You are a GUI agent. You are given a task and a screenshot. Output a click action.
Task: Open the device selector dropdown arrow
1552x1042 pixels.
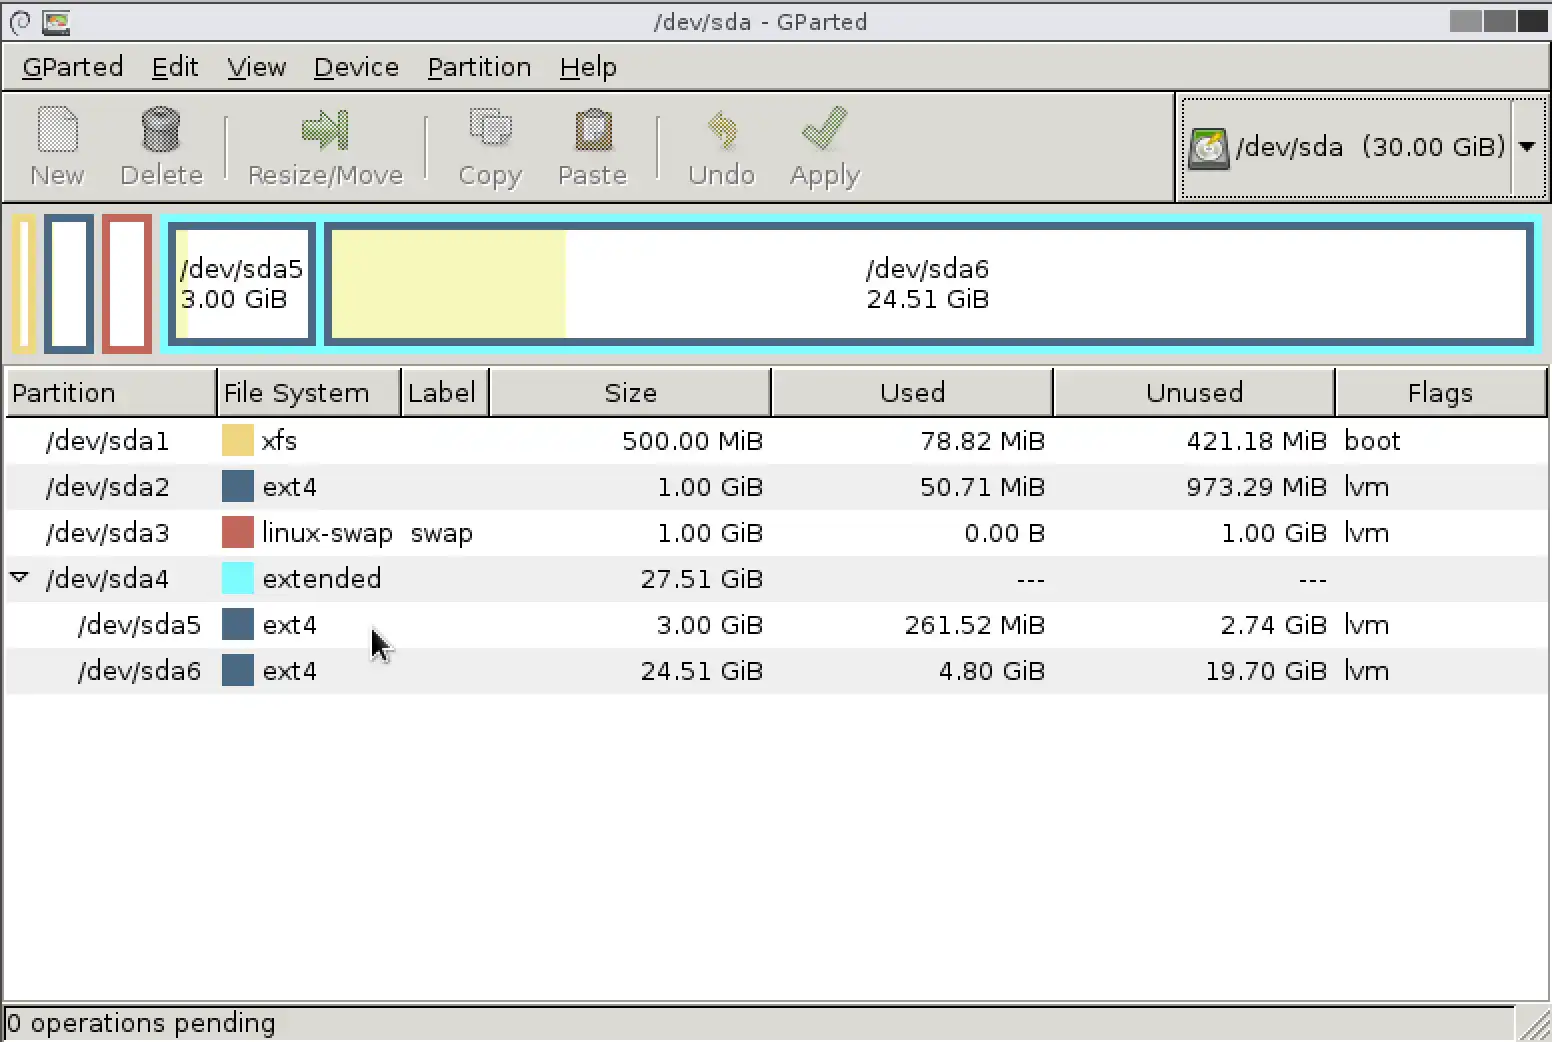coord(1527,147)
